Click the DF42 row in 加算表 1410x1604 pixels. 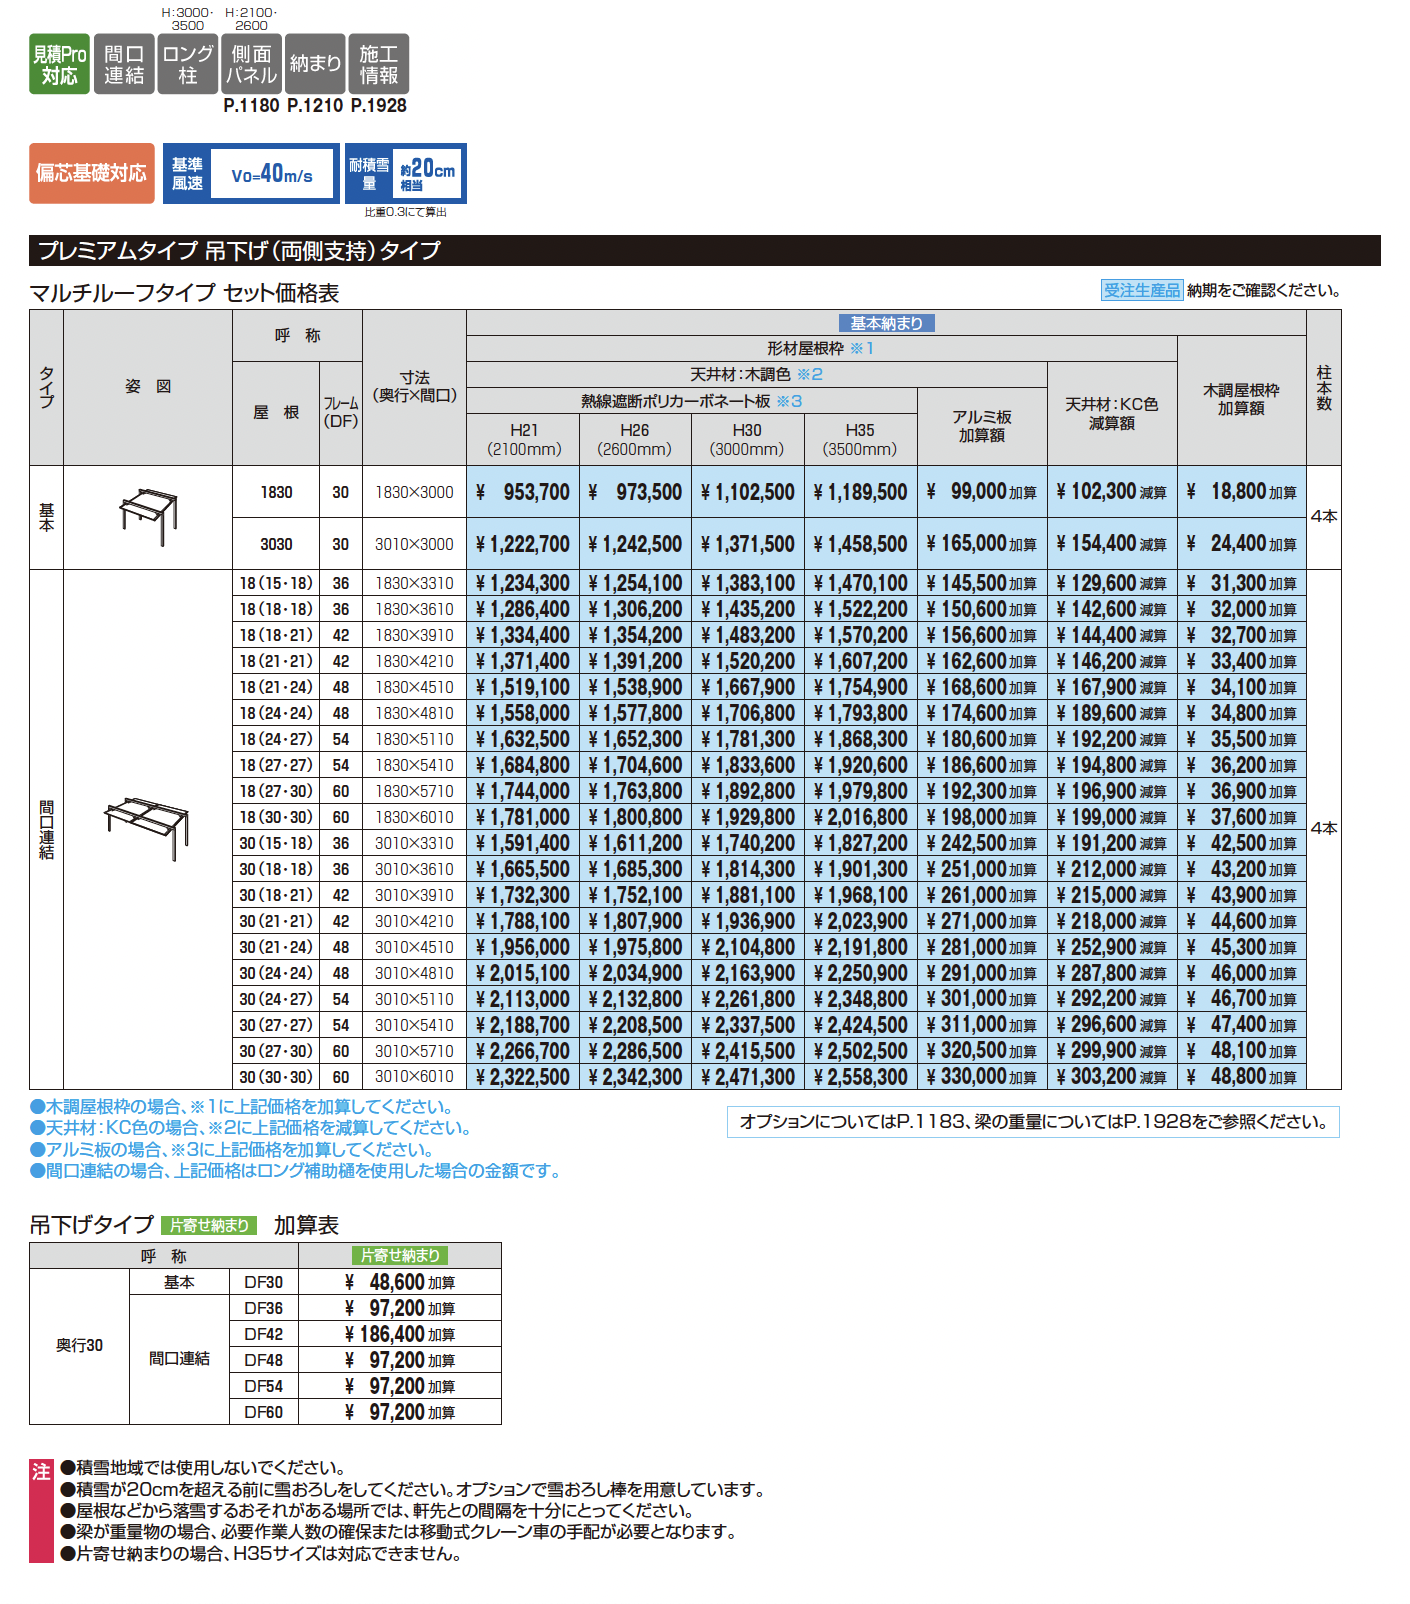264,1334
